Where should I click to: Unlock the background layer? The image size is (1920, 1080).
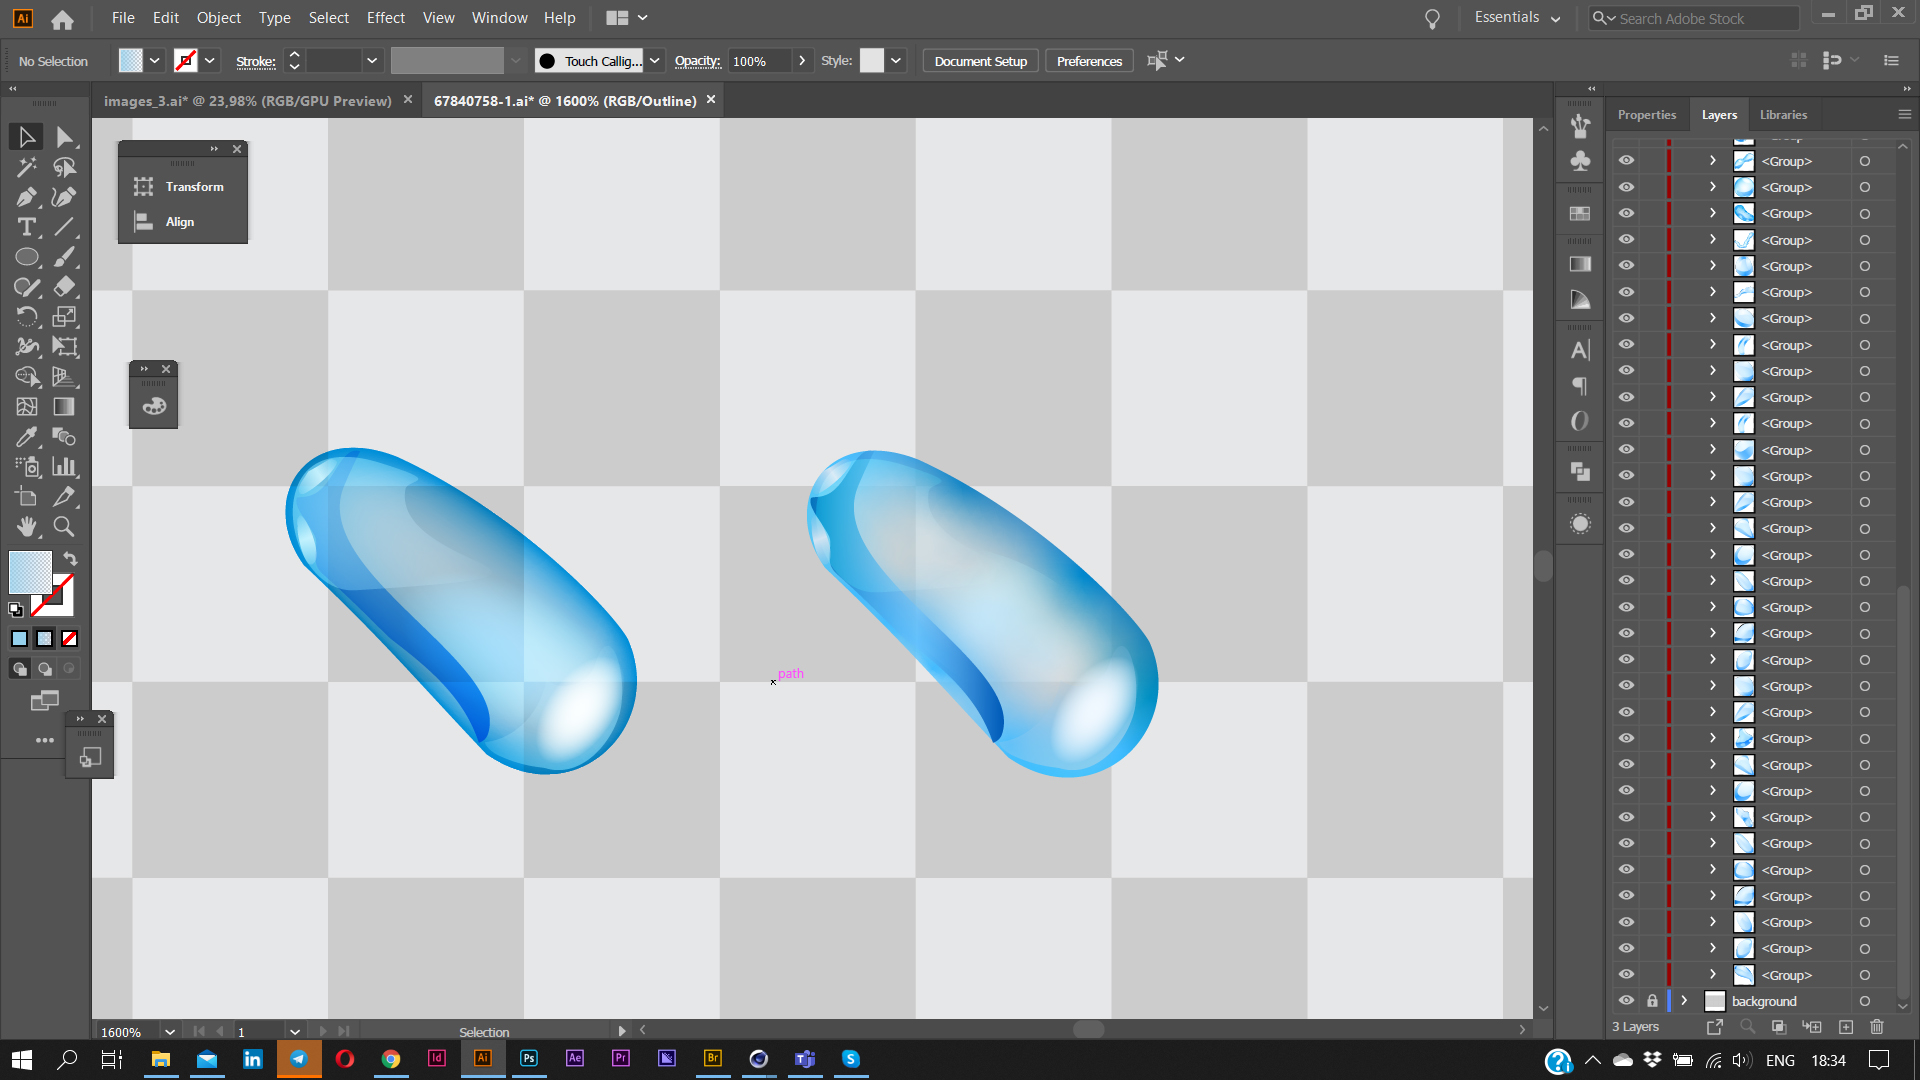click(x=1652, y=1000)
